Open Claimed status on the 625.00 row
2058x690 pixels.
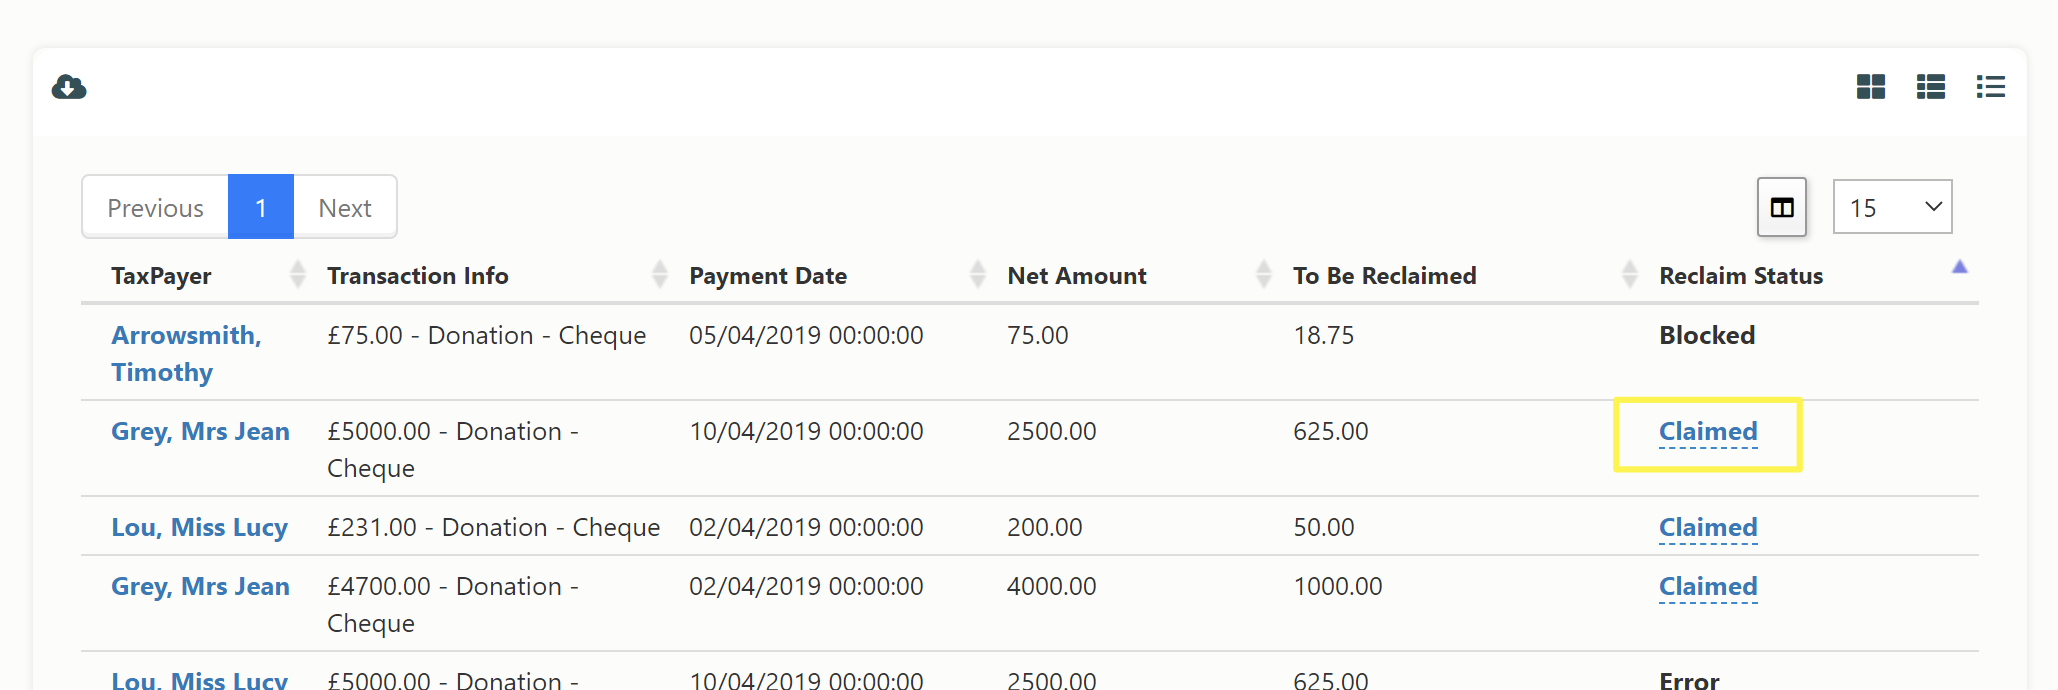click(1708, 432)
